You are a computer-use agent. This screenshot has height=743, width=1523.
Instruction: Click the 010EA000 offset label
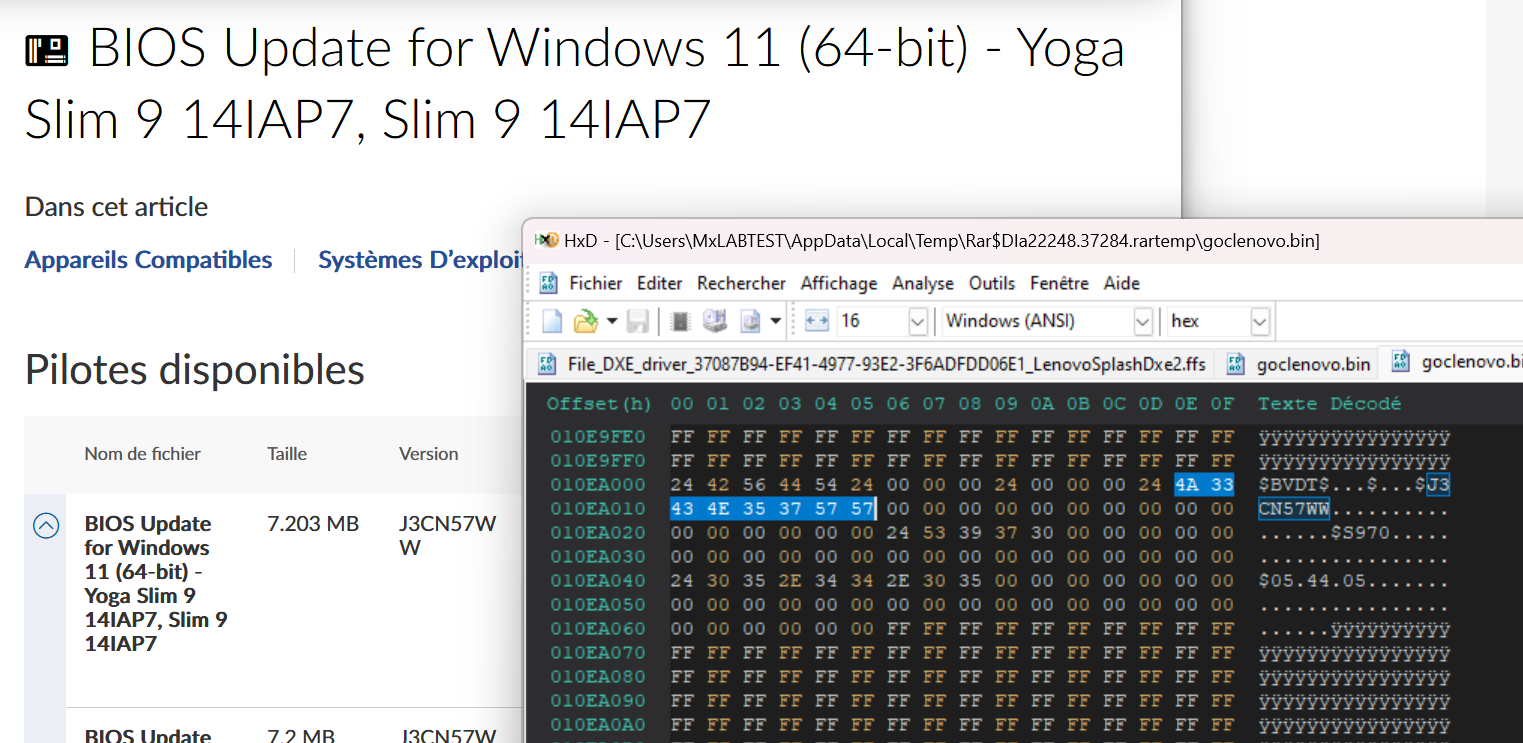click(598, 485)
